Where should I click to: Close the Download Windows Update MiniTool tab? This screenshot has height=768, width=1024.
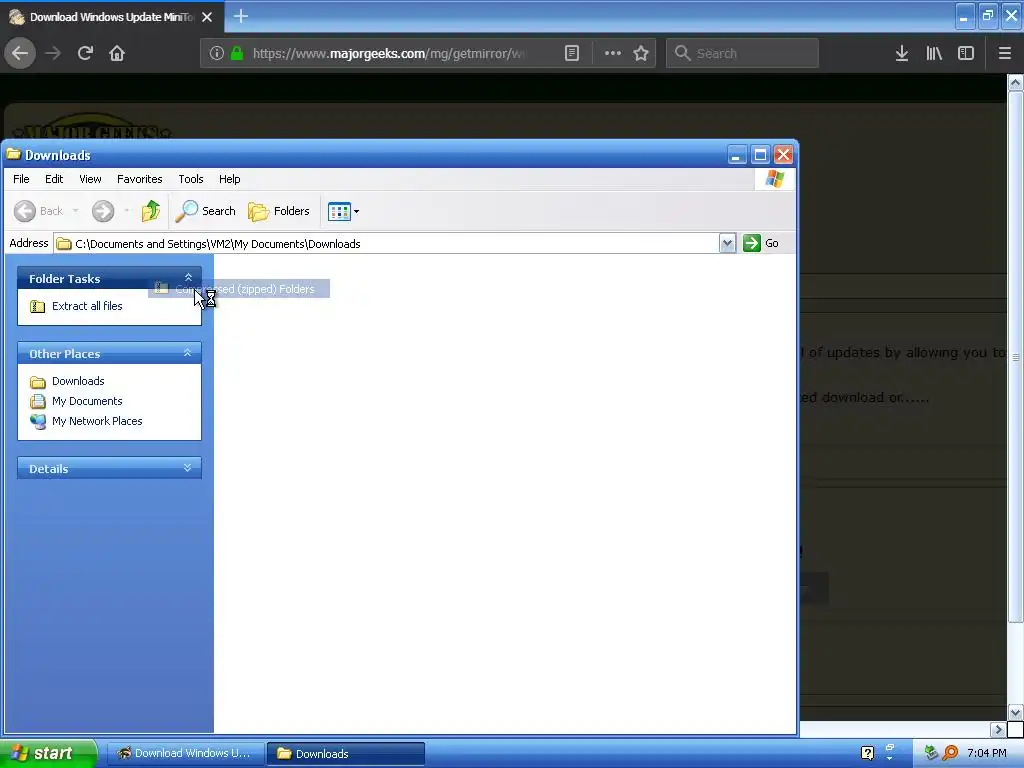click(x=207, y=17)
